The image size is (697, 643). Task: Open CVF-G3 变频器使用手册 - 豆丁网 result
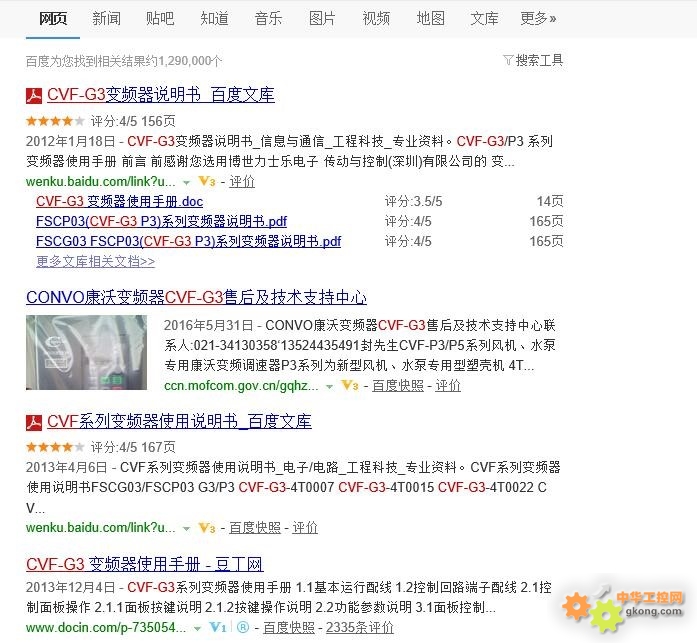point(145,564)
